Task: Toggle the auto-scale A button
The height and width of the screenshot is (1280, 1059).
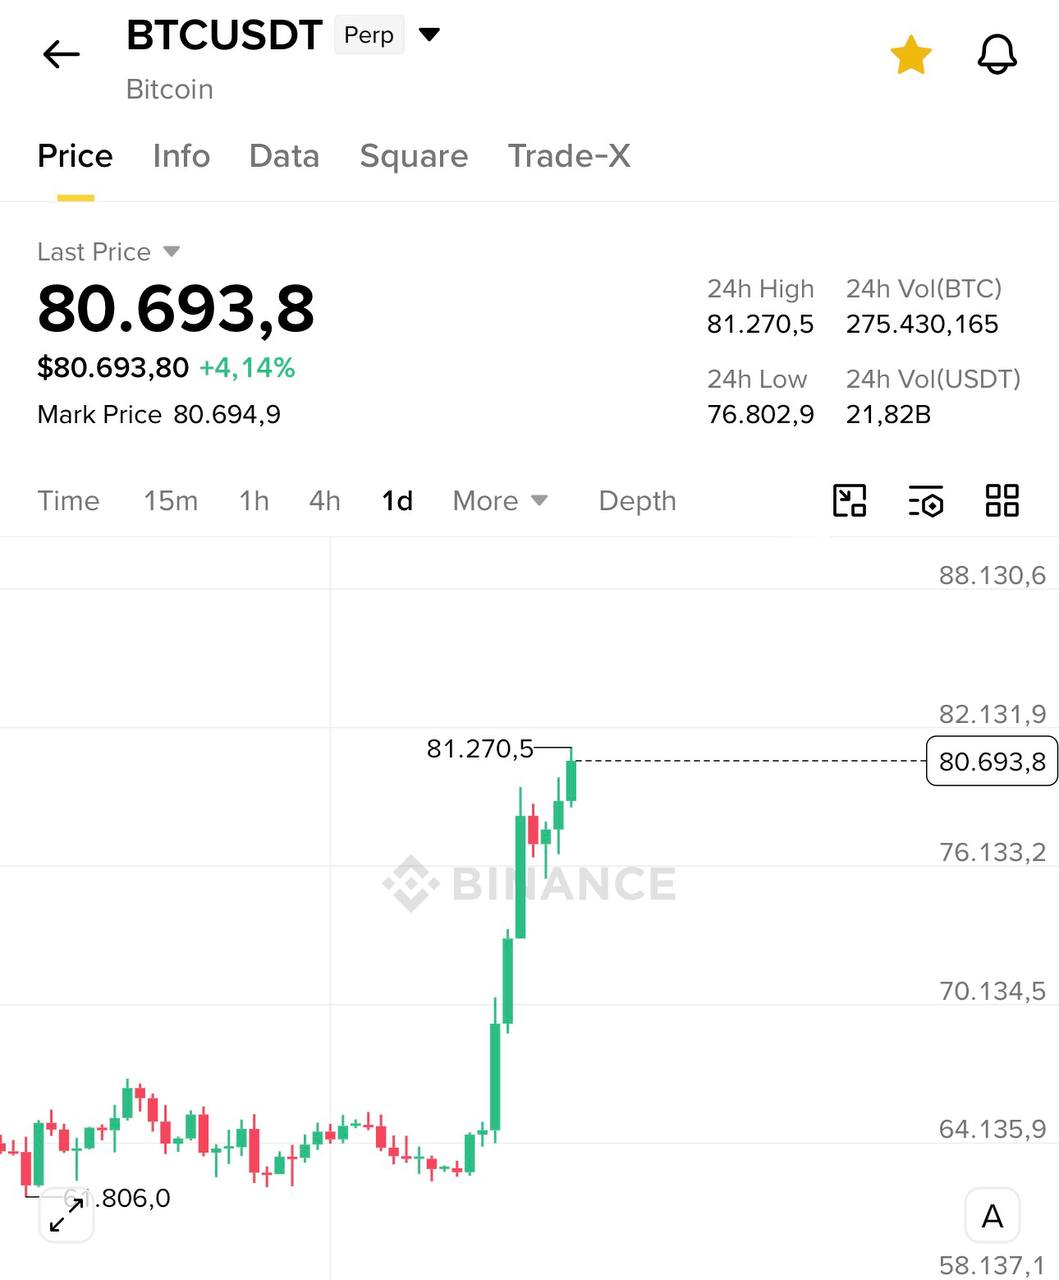Action: pos(992,1216)
